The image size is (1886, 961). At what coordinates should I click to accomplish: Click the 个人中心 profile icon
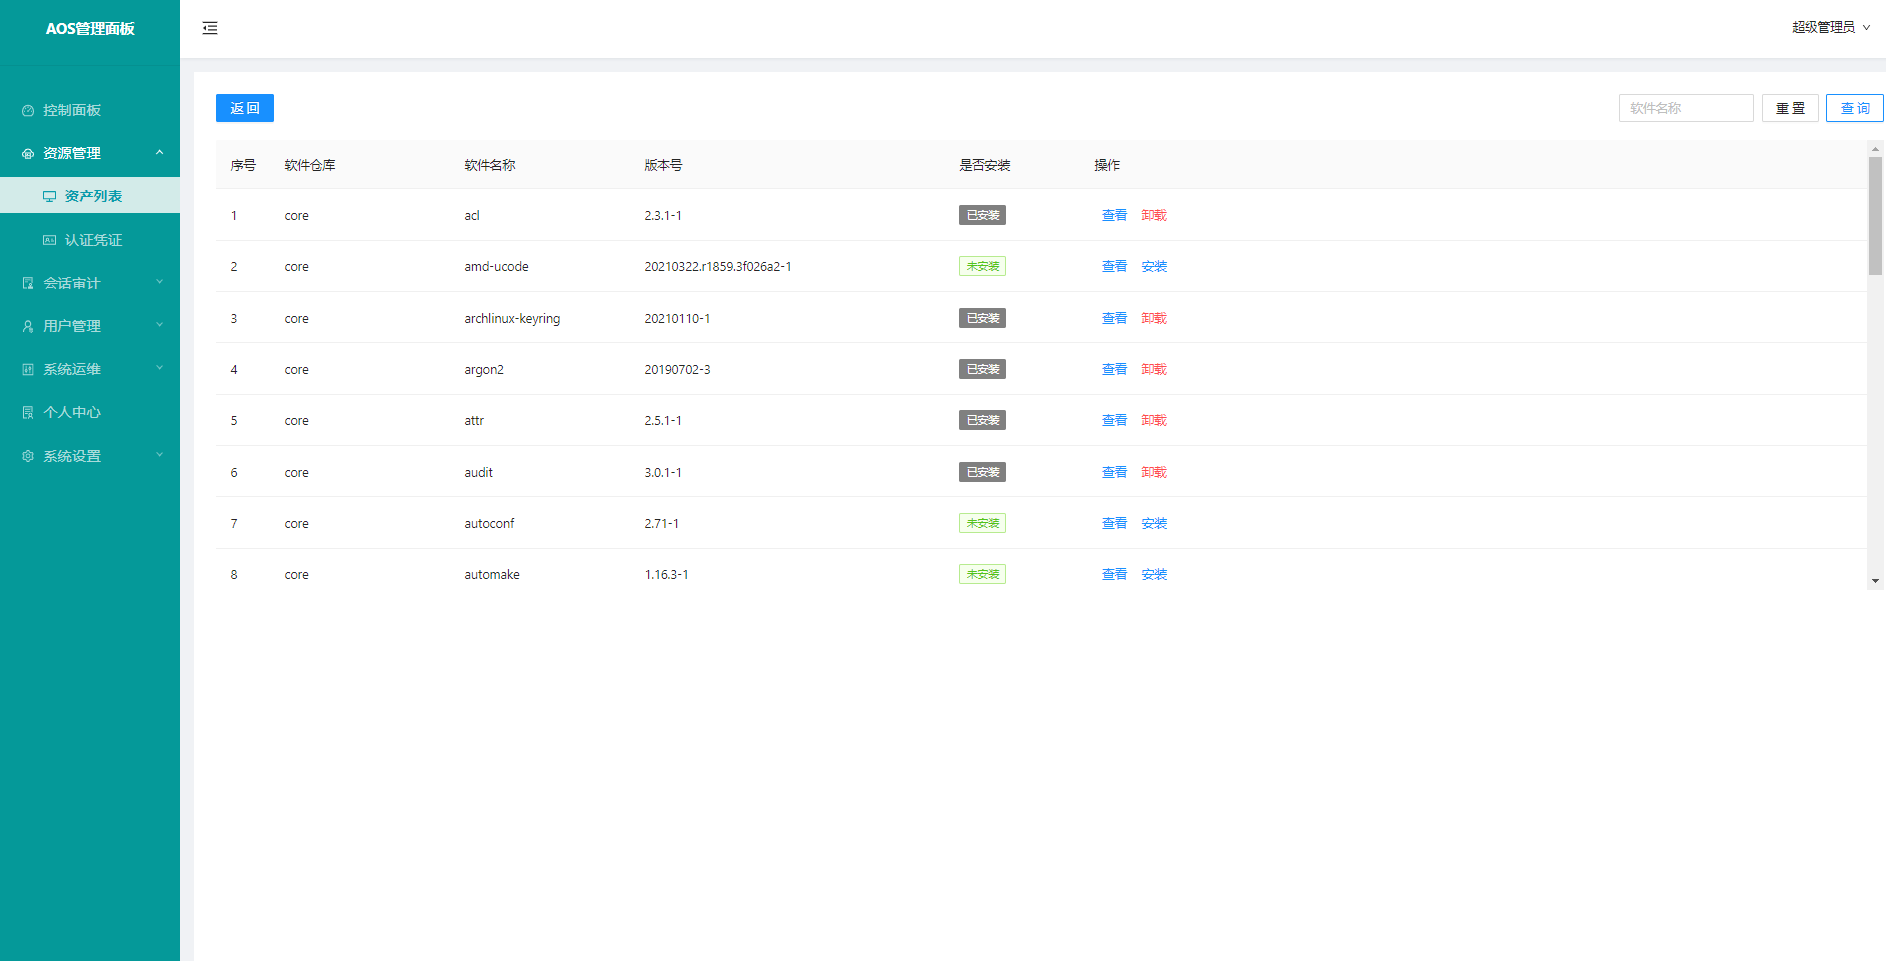click(28, 413)
